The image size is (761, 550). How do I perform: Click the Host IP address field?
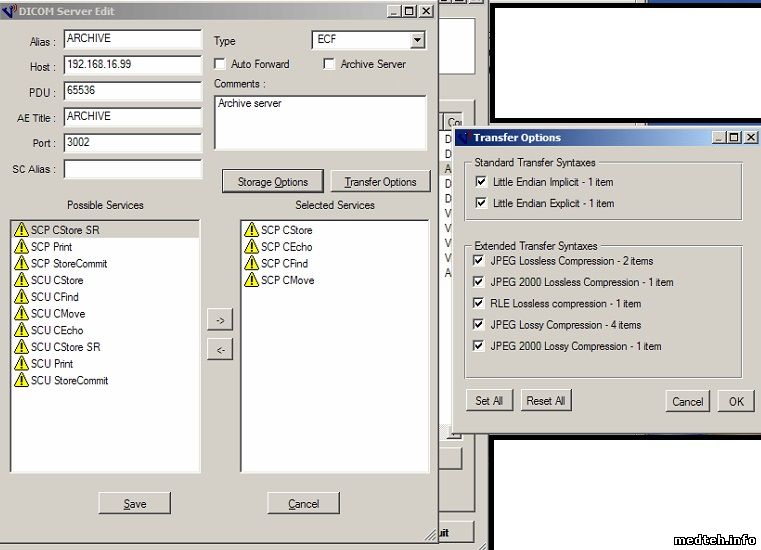132,65
